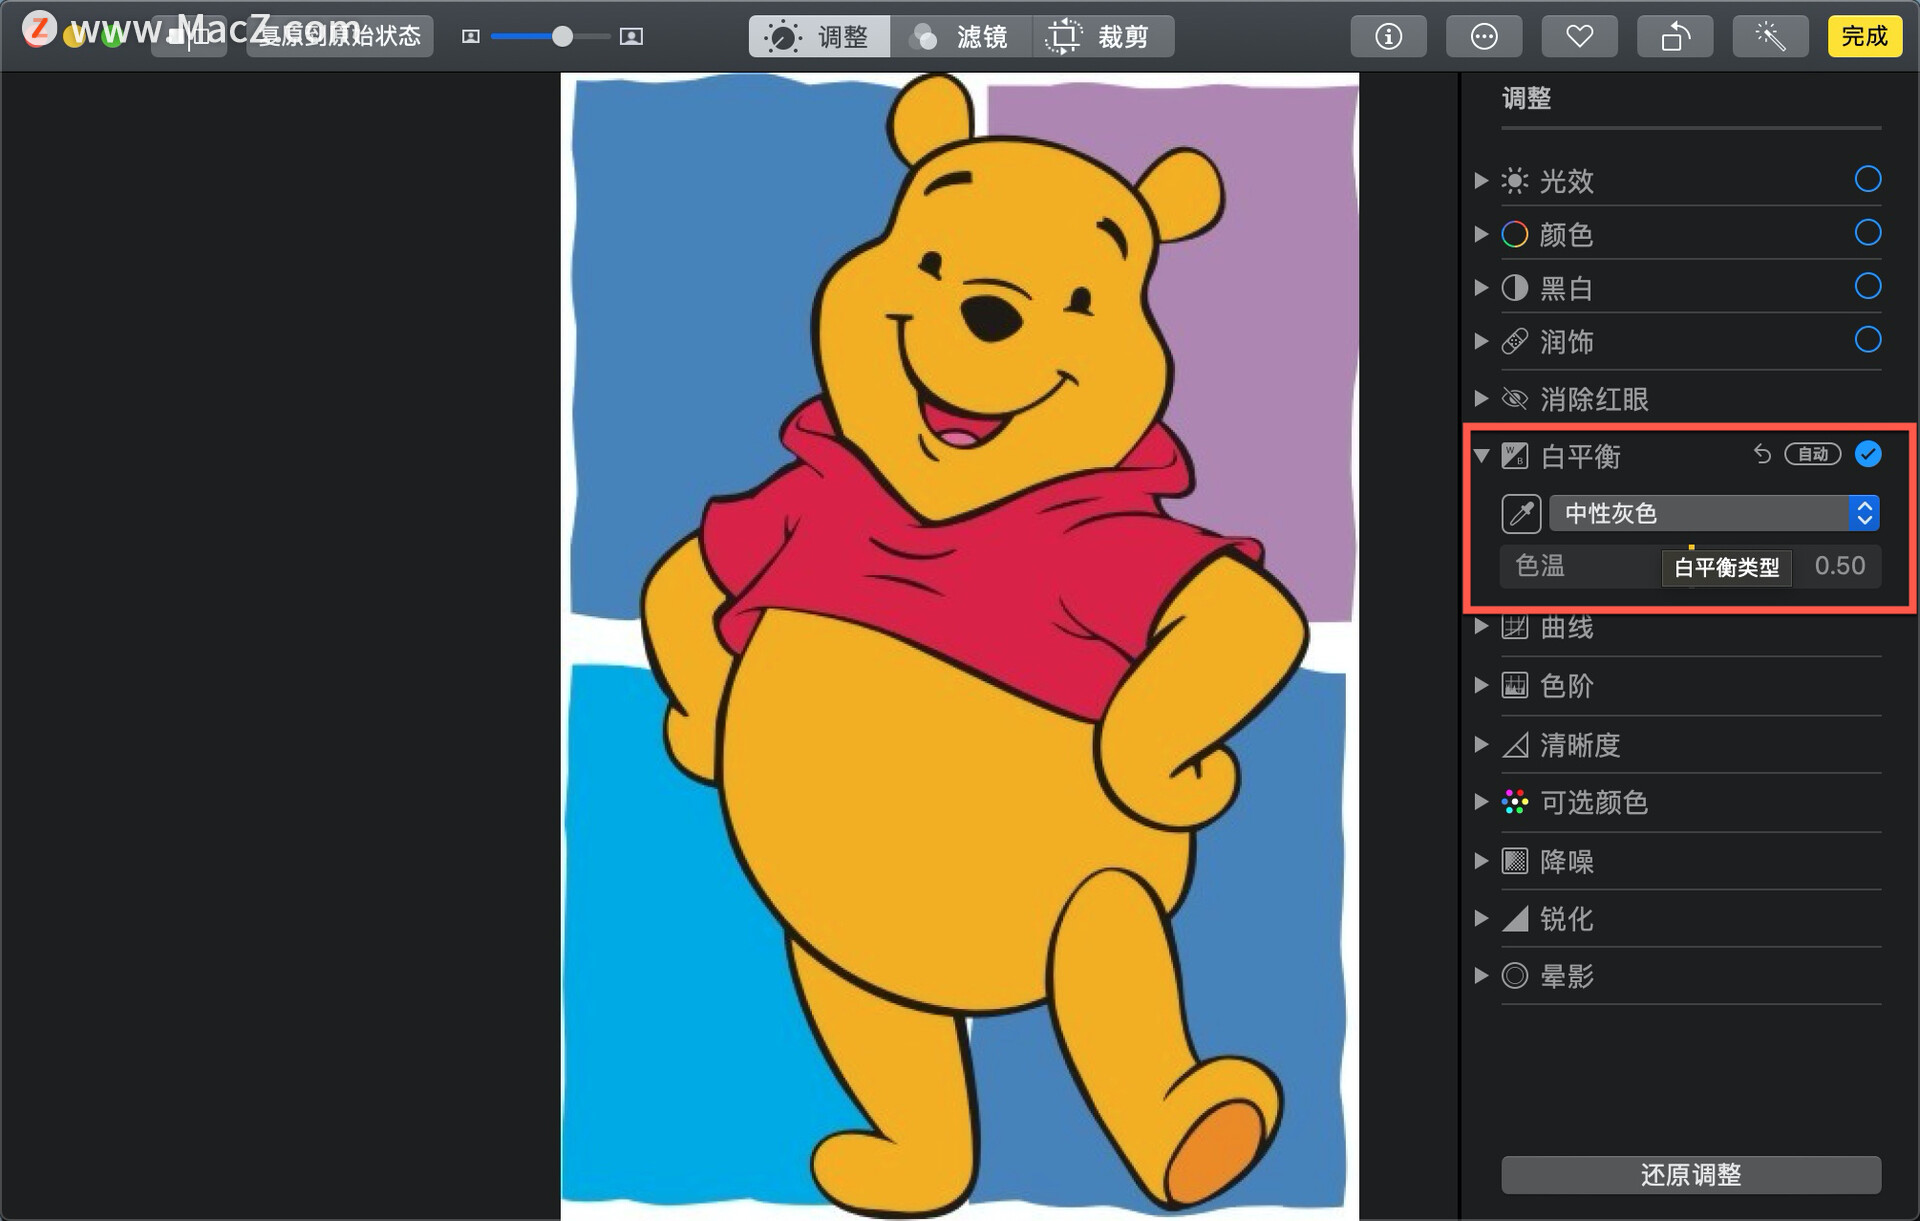1920x1221 pixels.
Task: Click the info icon in toolbar
Action: point(1388,37)
